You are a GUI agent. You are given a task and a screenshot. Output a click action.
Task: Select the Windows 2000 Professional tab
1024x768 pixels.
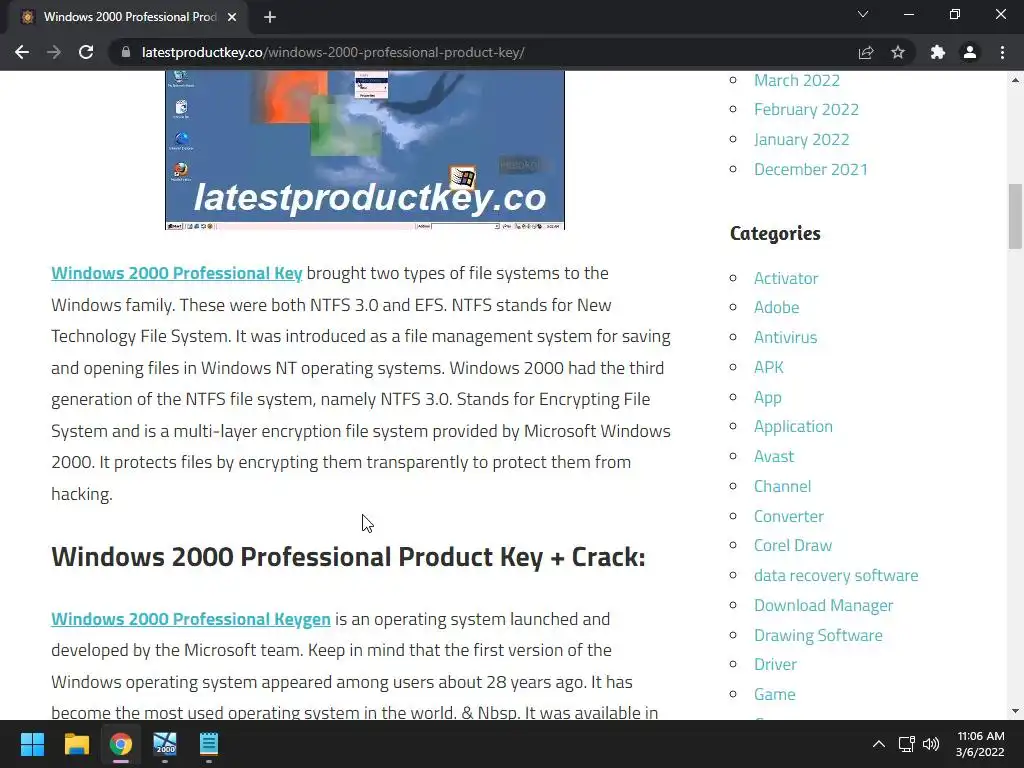pyautogui.click(x=129, y=17)
